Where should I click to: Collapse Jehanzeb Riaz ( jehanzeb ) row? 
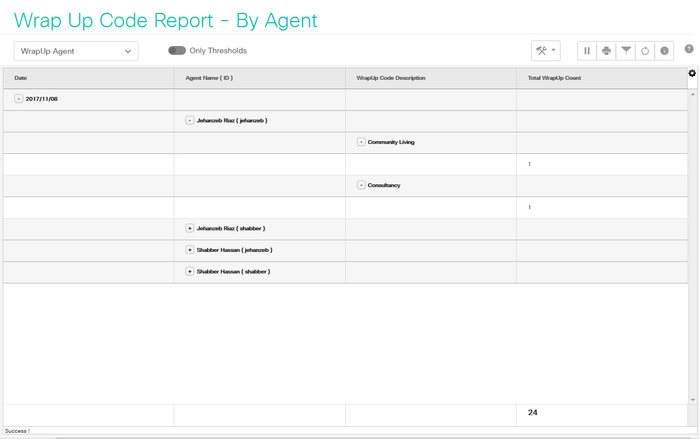190,120
